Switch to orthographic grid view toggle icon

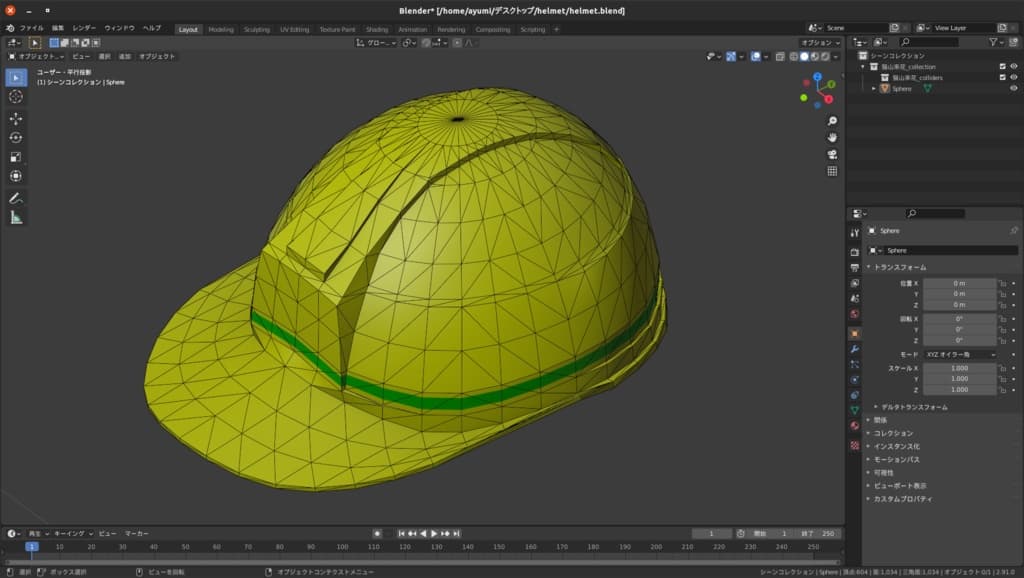(x=832, y=171)
